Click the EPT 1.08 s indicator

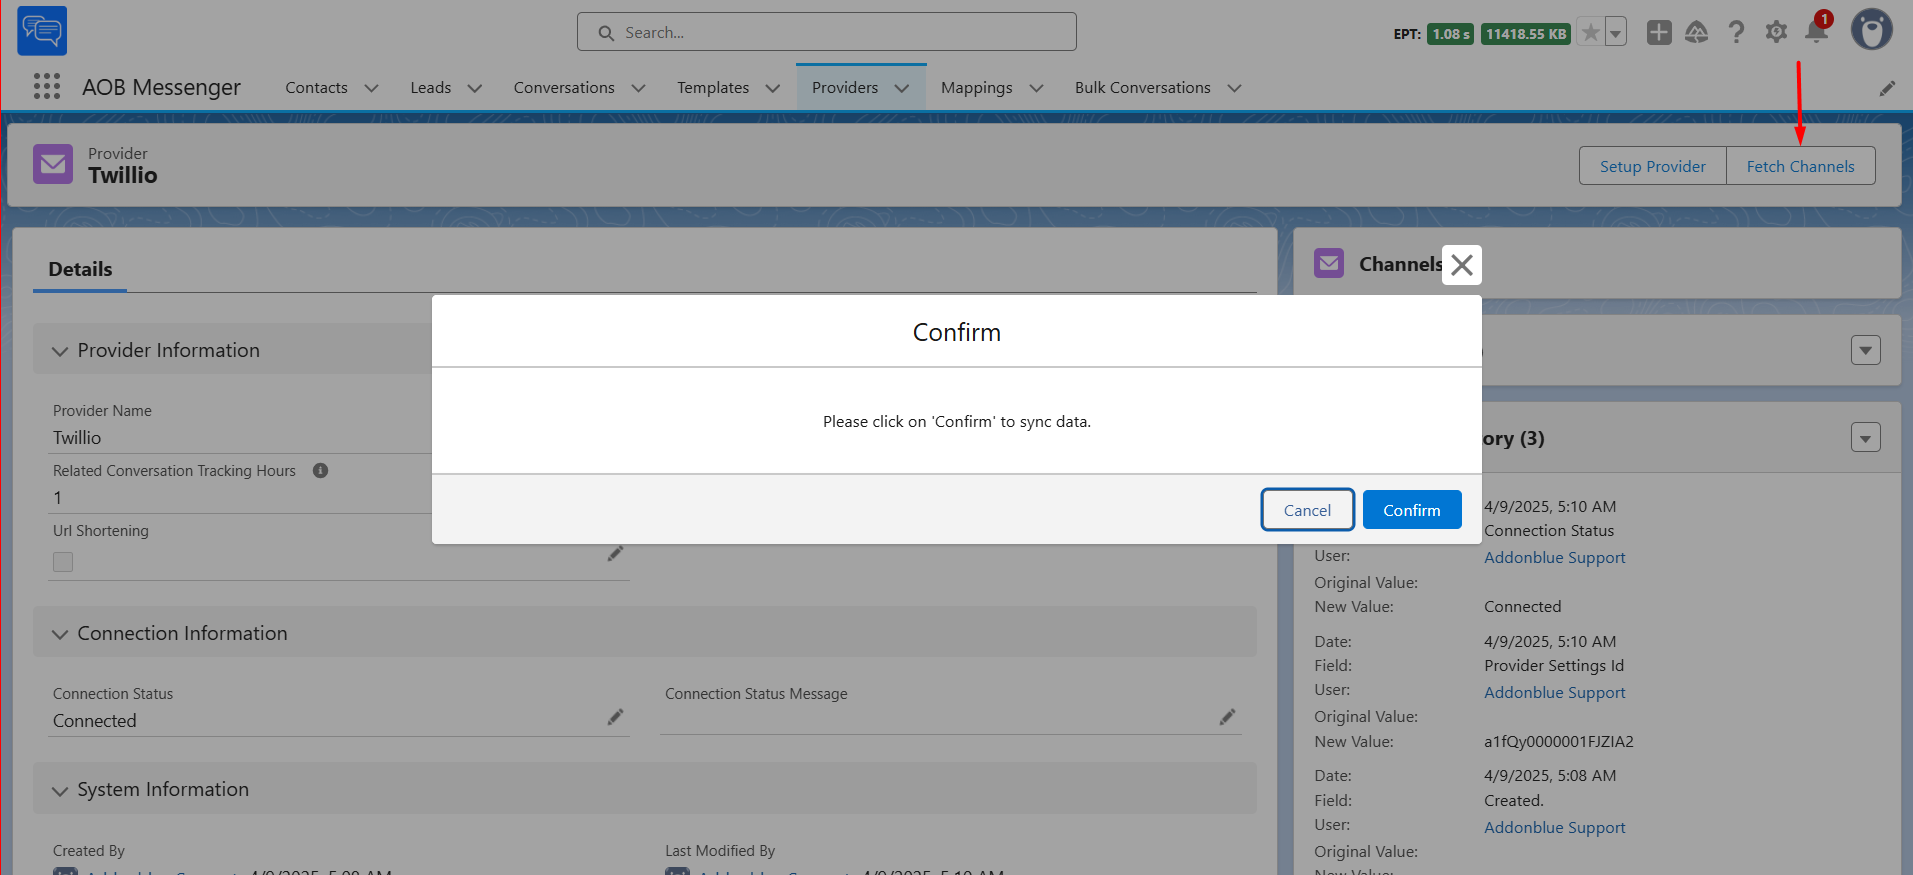(1449, 34)
